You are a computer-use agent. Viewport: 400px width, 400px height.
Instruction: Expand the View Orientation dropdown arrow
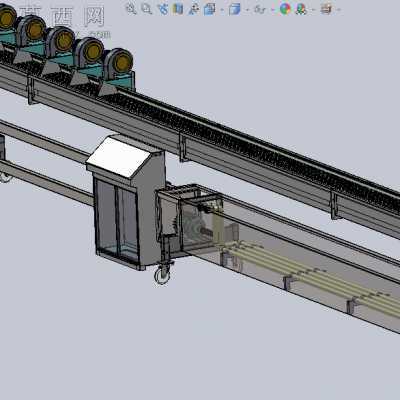click(x=222, y=10)
